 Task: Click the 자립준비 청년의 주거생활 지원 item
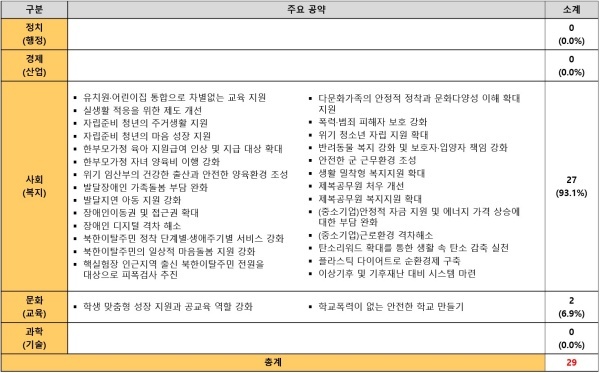(x=145, y=123)
